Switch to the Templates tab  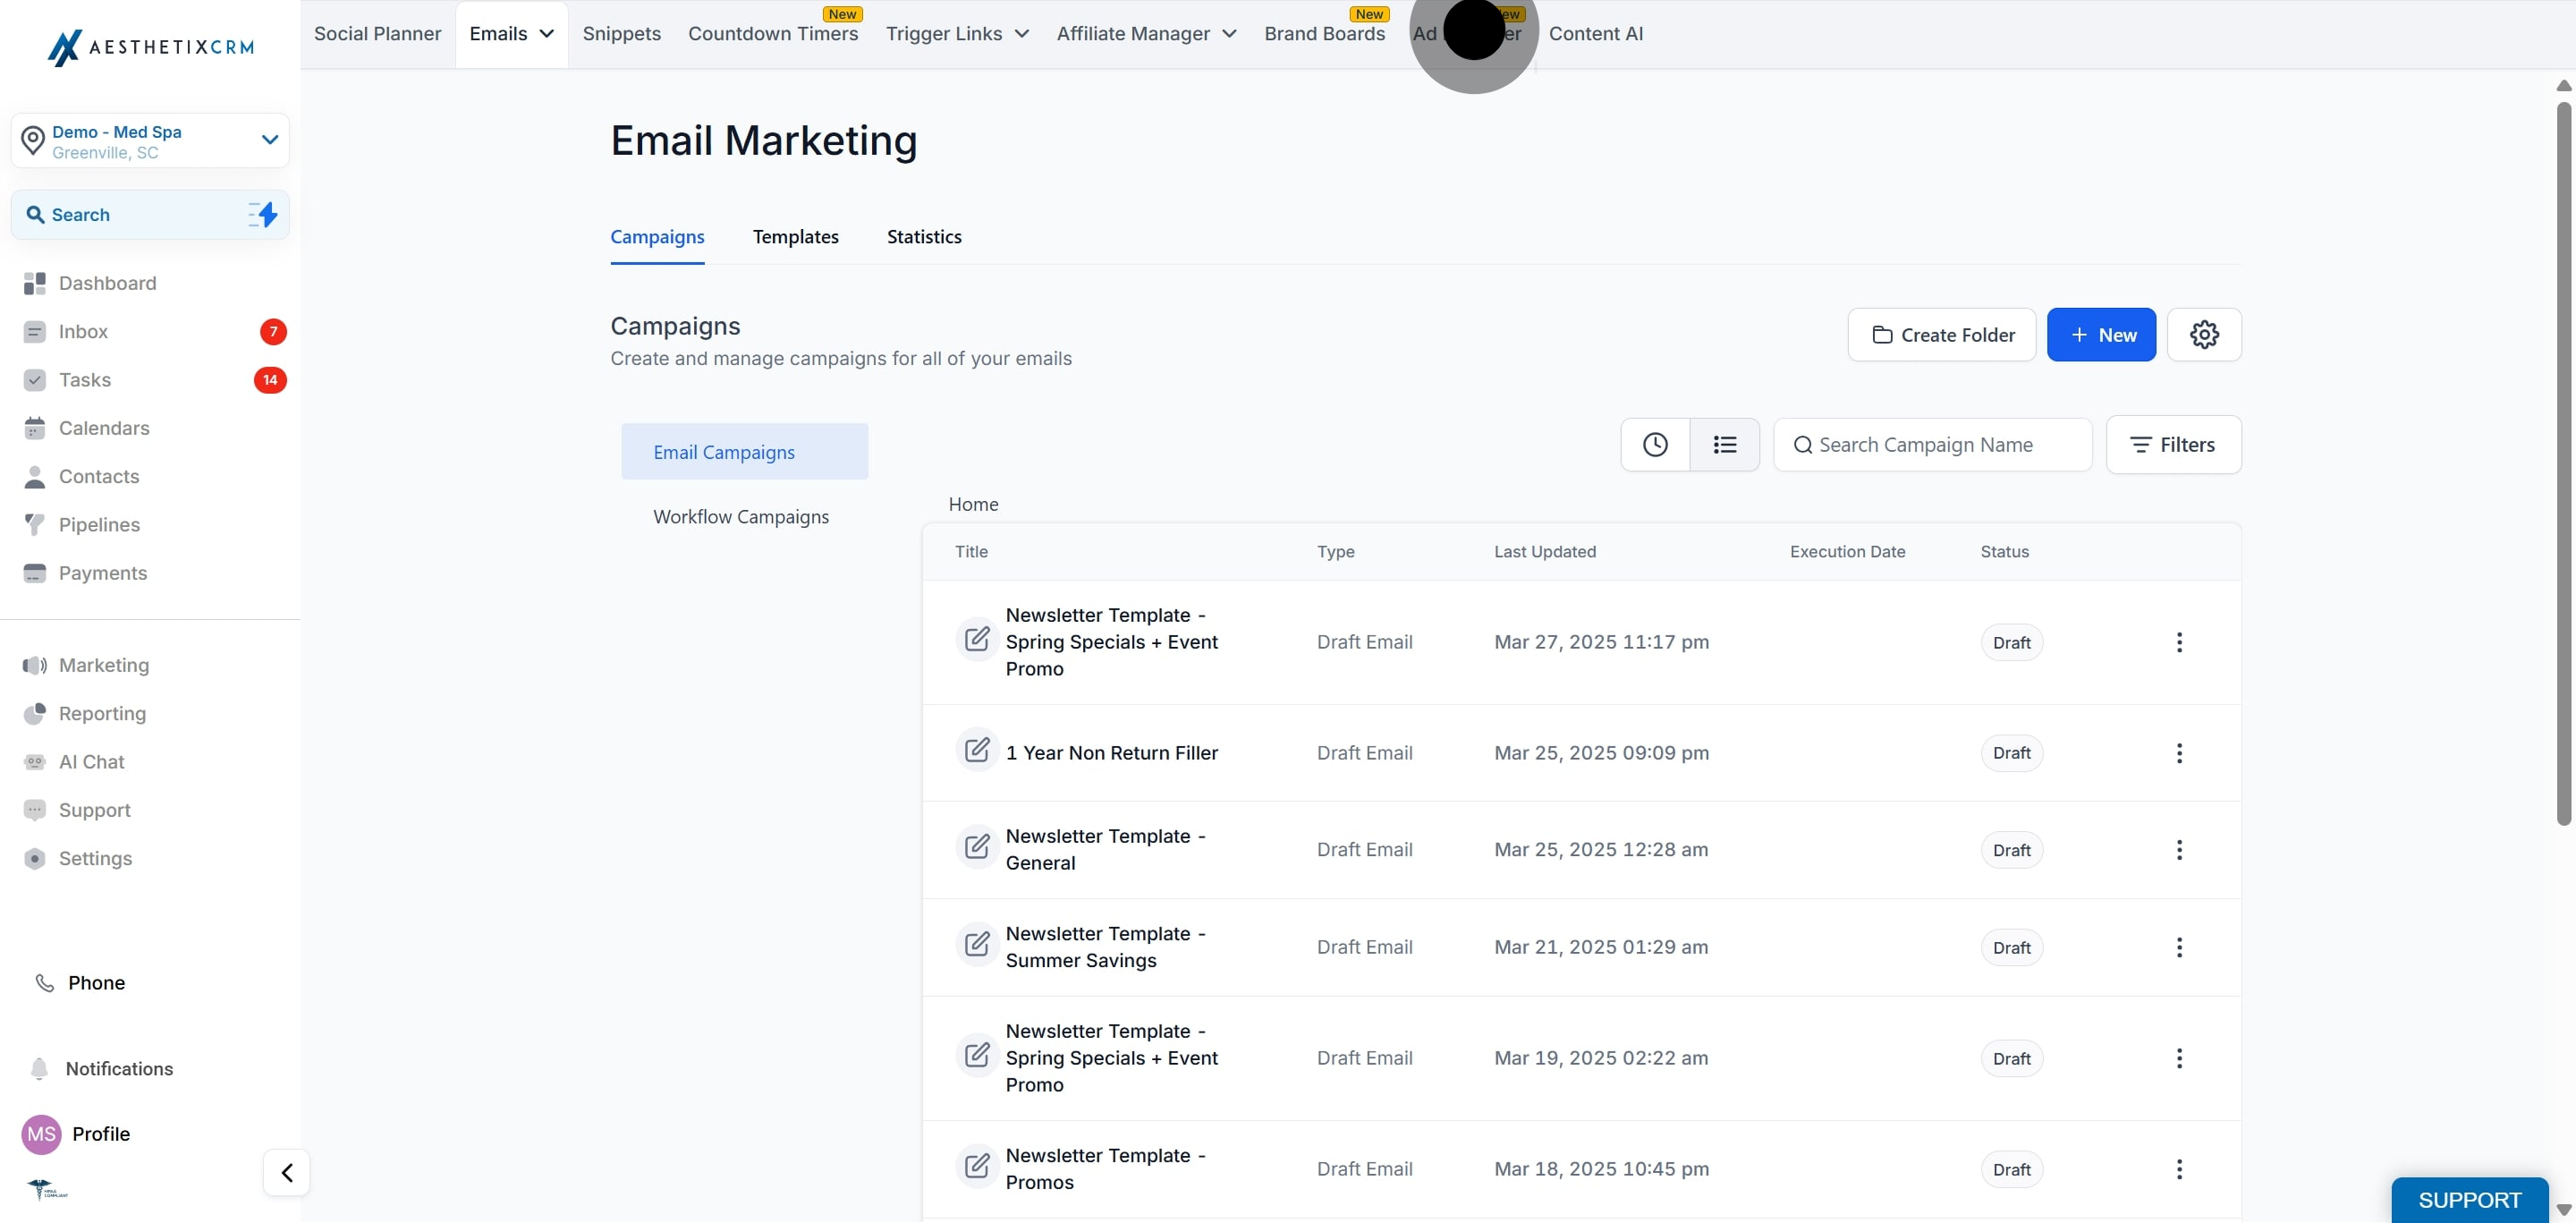[x=795, y=237]
